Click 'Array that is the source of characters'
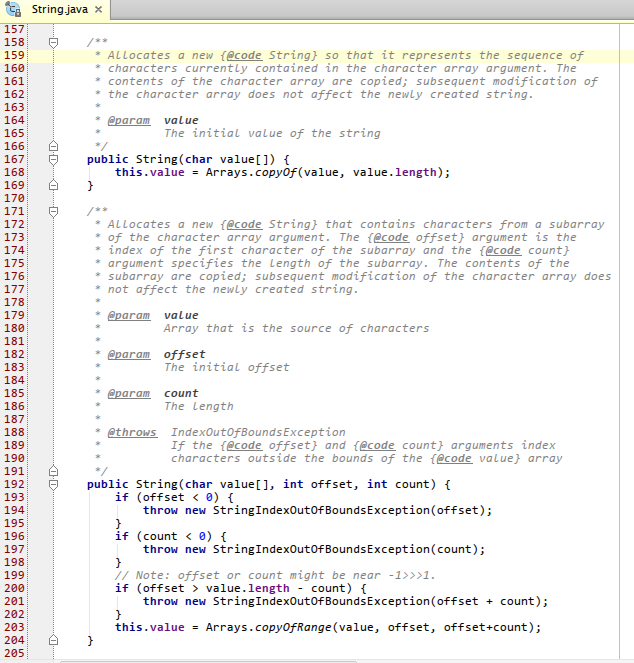634x663 pixels. click(296, 329)
